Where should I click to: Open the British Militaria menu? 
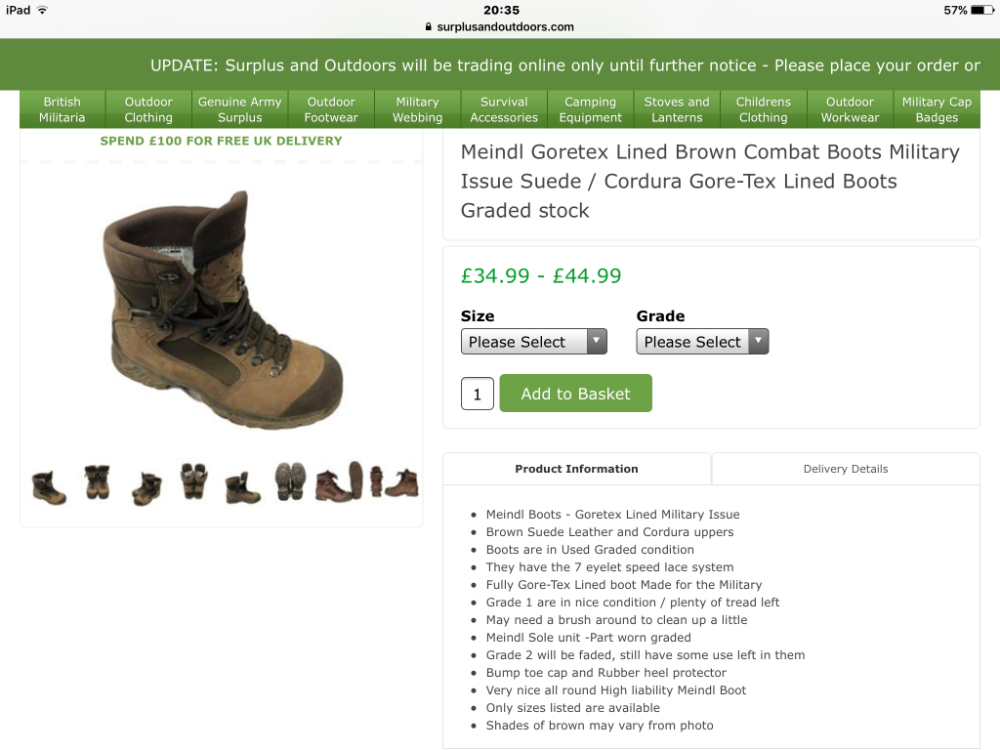[x=62, y=110]
